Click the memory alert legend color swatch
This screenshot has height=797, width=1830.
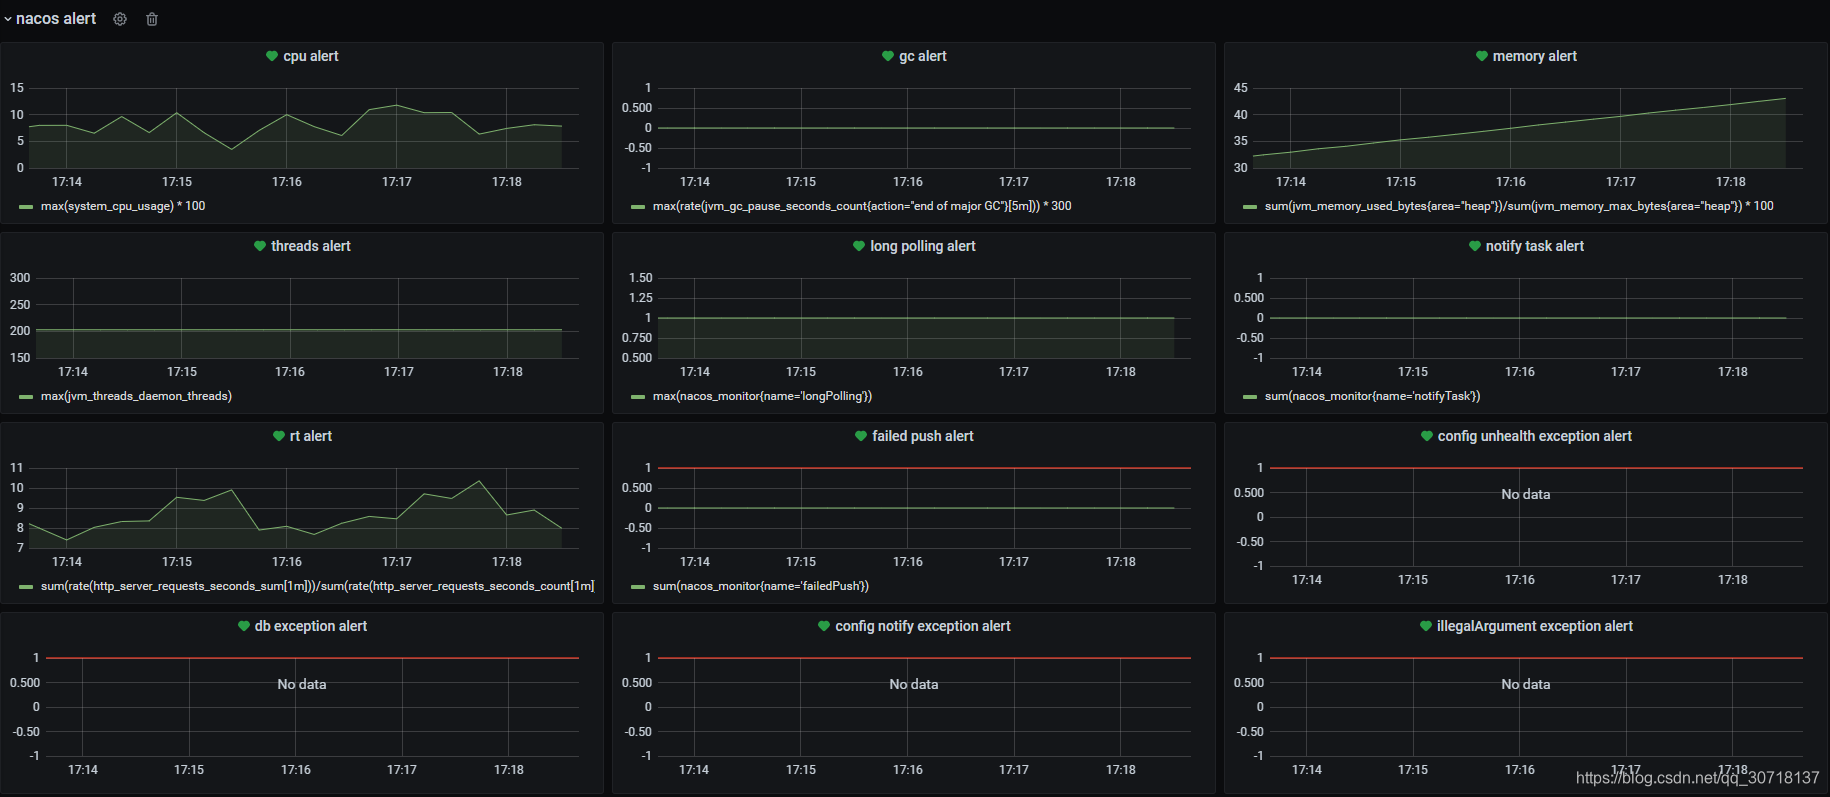click(1250, 207)
